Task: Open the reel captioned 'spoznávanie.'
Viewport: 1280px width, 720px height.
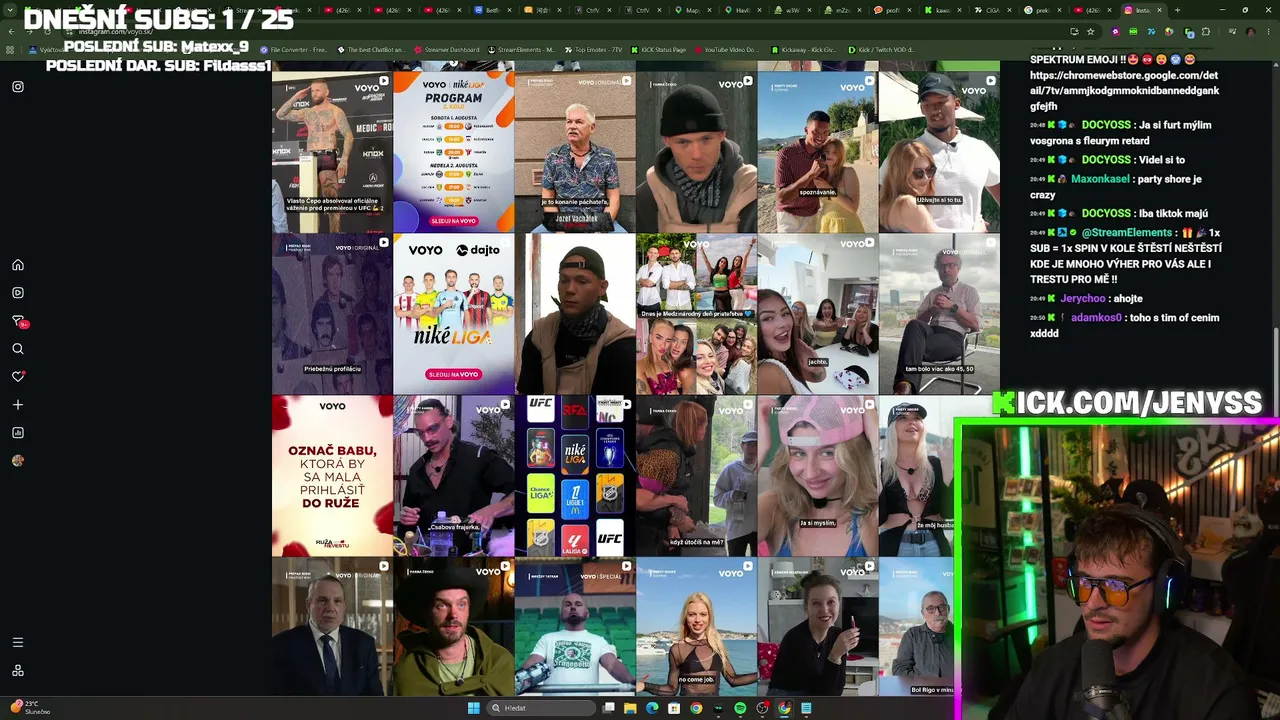Action: 818,151
